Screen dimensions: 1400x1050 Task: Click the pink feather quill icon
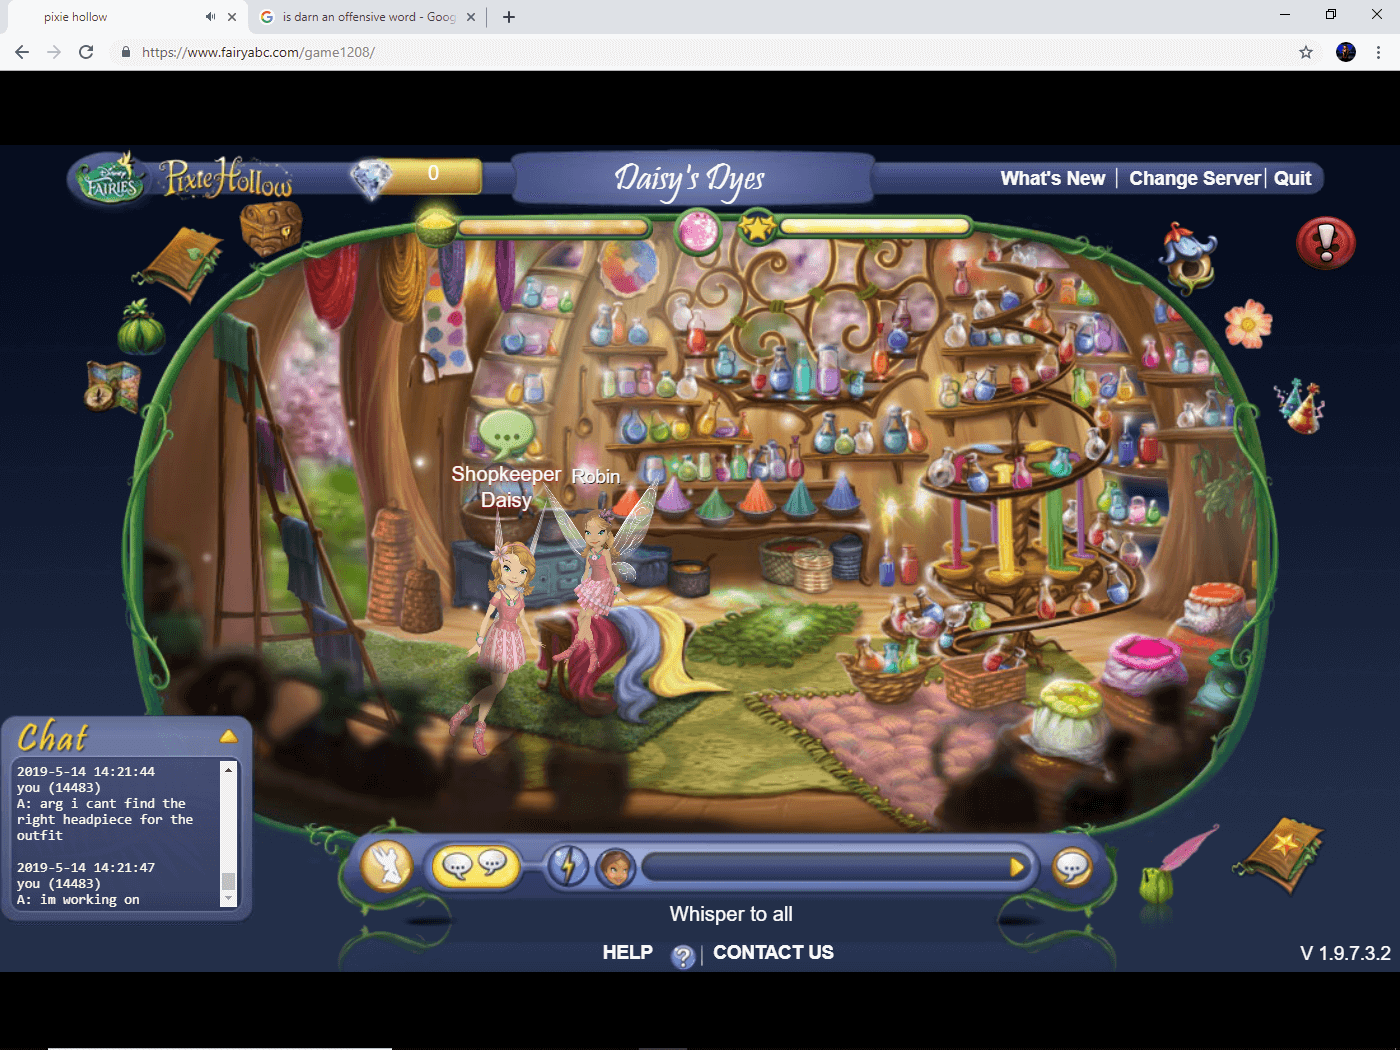pyautogui.click(x=1192, y=845)
